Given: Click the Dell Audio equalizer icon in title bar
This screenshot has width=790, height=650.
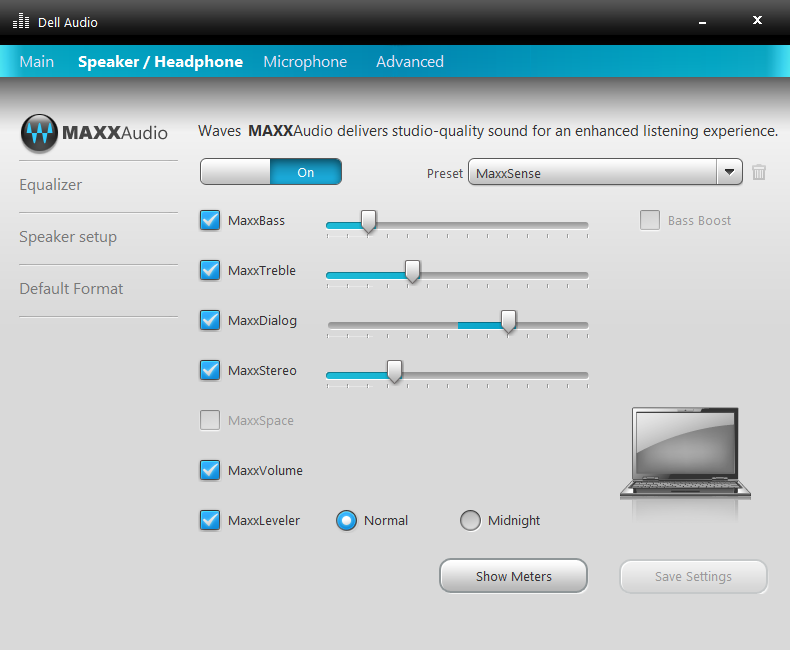Looking at the screenshot, I should (21, 21).
